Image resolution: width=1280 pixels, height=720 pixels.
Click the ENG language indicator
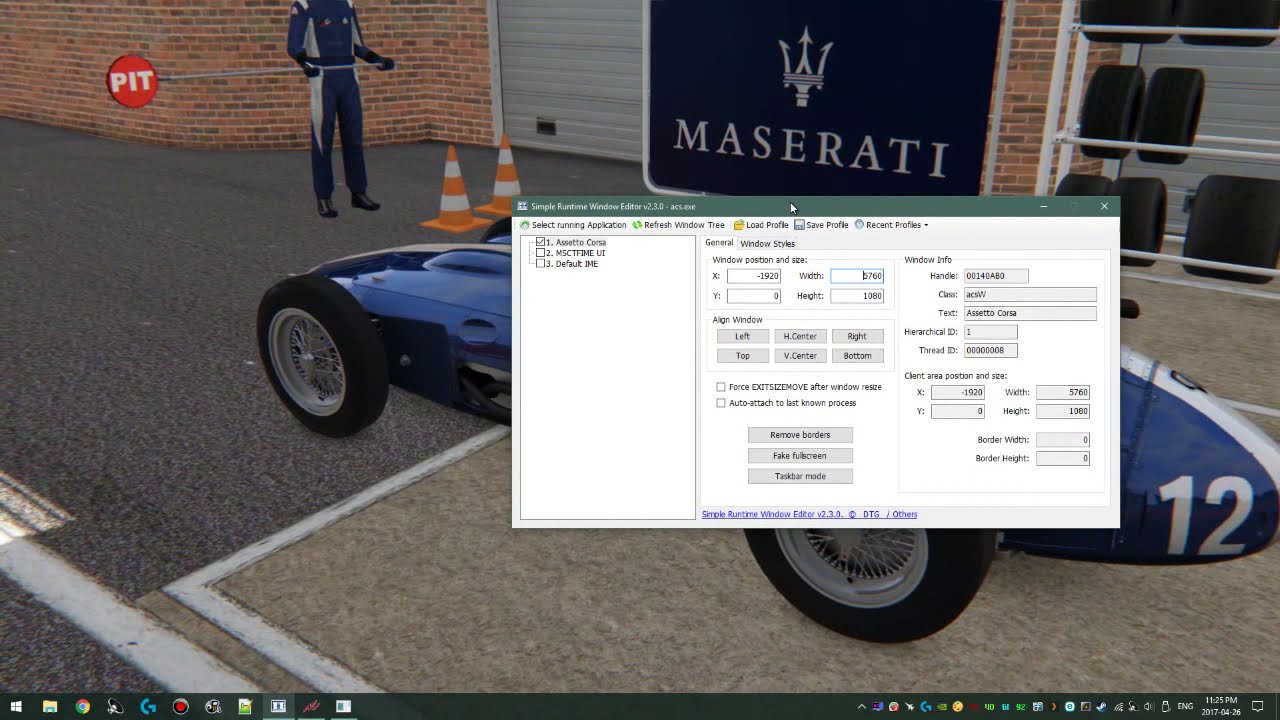click(1185, 707)
